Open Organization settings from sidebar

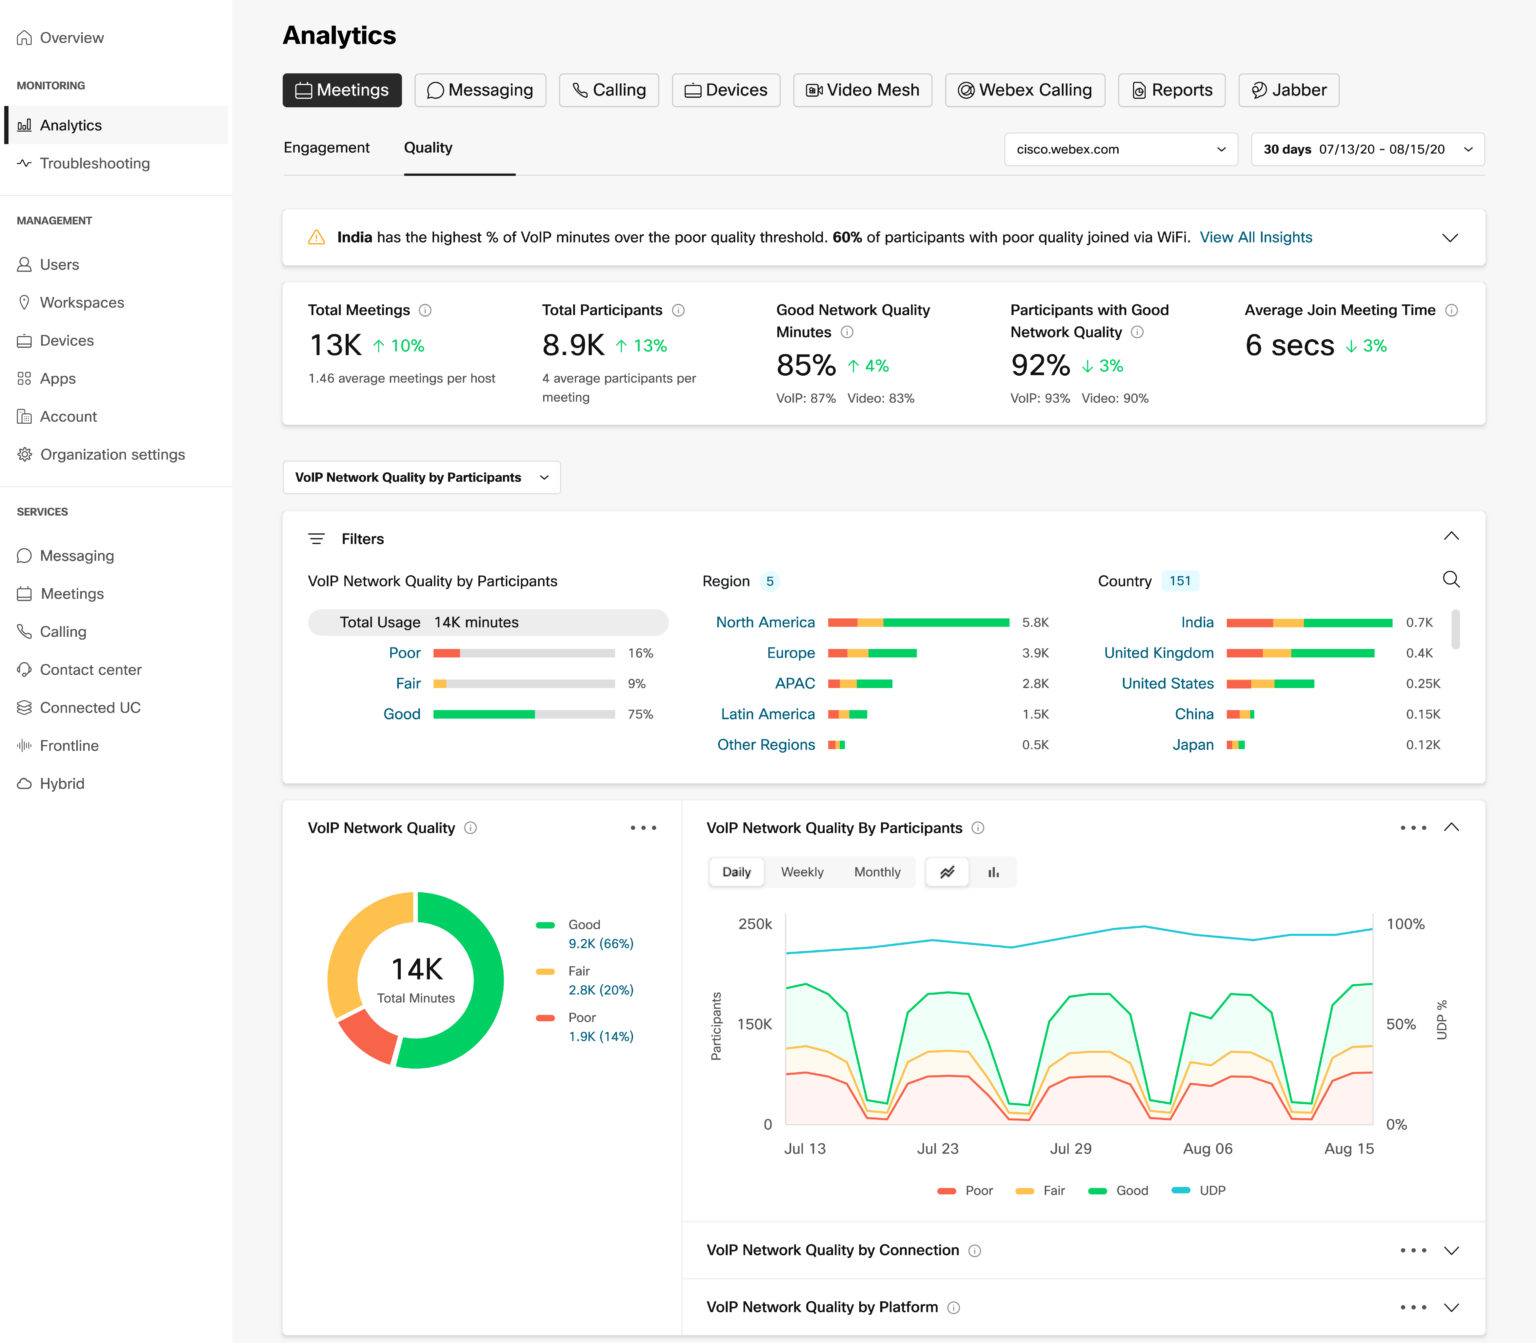[x=112, y=454]
